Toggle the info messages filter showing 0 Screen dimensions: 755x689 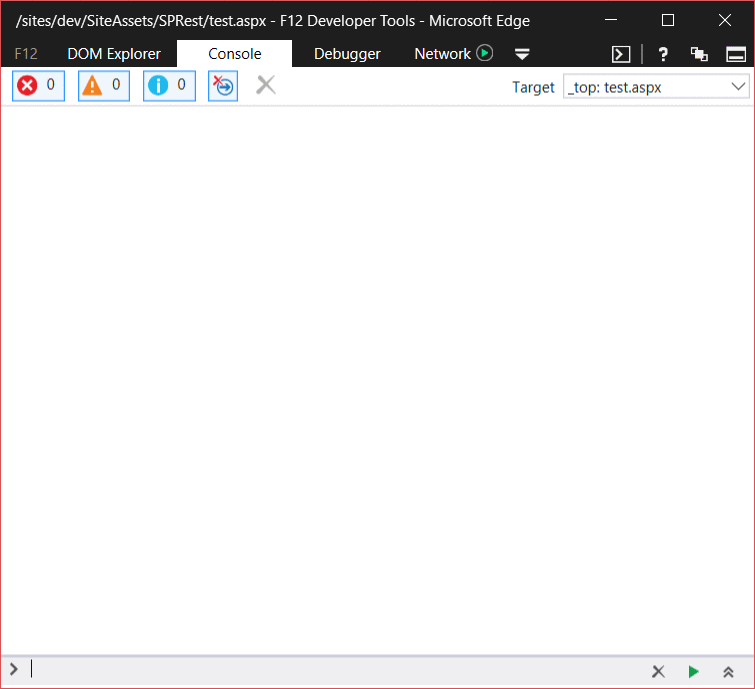[169, 86]
